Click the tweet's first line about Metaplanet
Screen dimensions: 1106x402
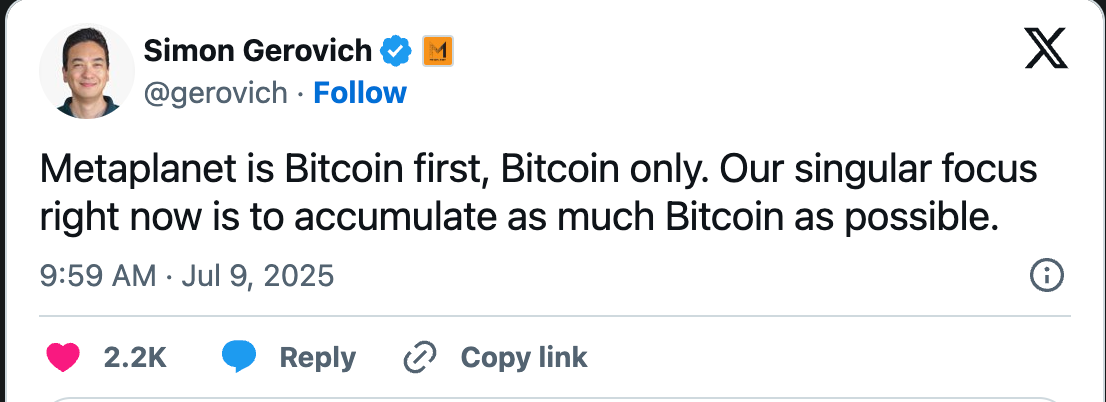538,169
